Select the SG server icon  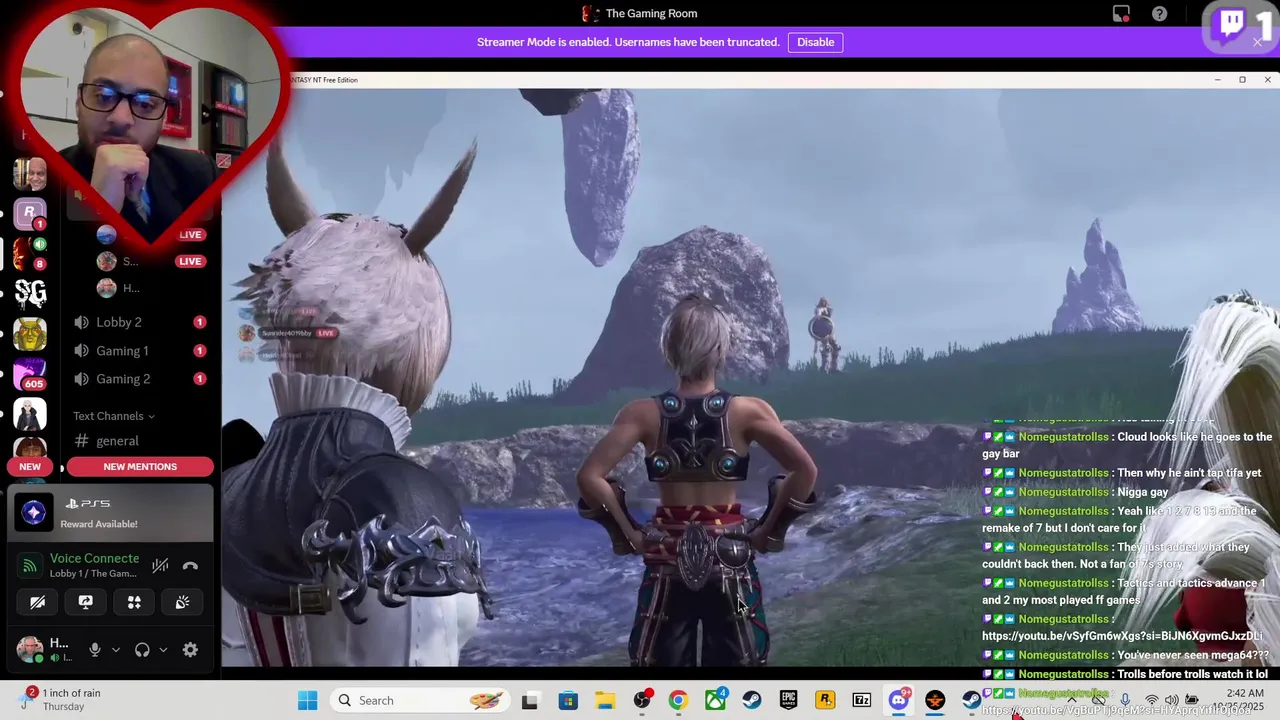(x=29, y=293)
